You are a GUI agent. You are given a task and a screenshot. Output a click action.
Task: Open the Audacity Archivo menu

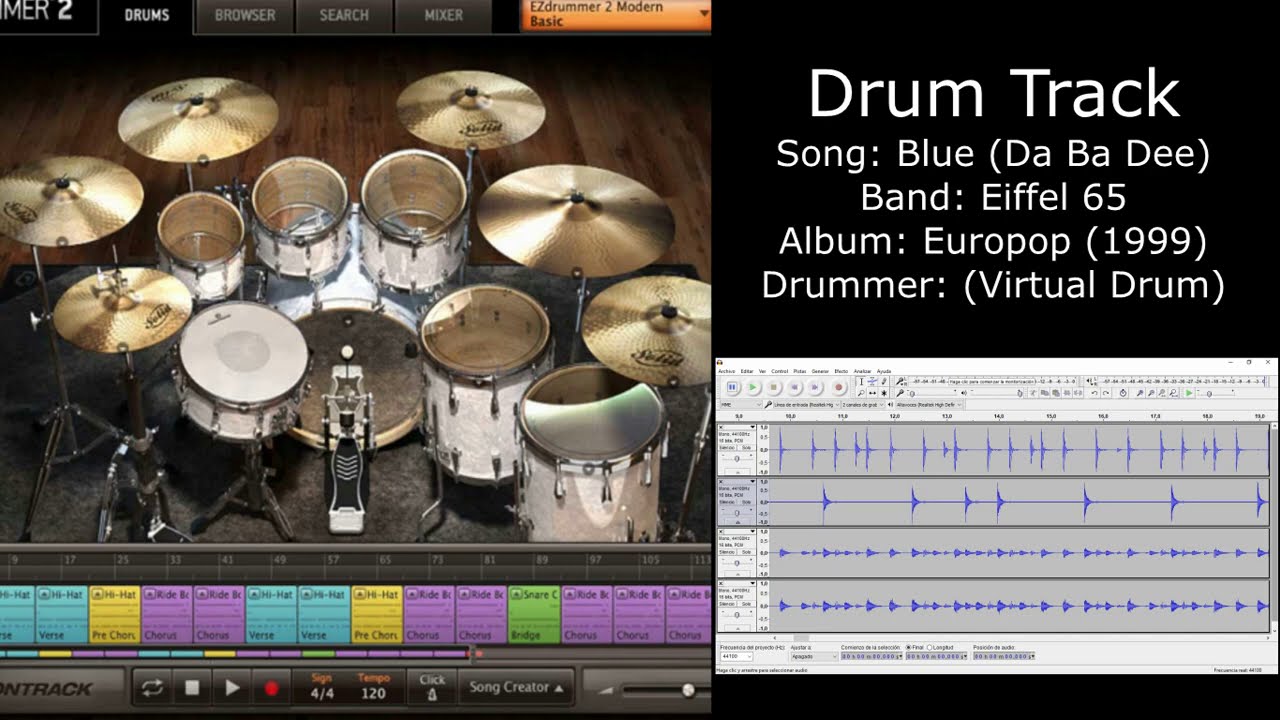(x=727, y=371)
